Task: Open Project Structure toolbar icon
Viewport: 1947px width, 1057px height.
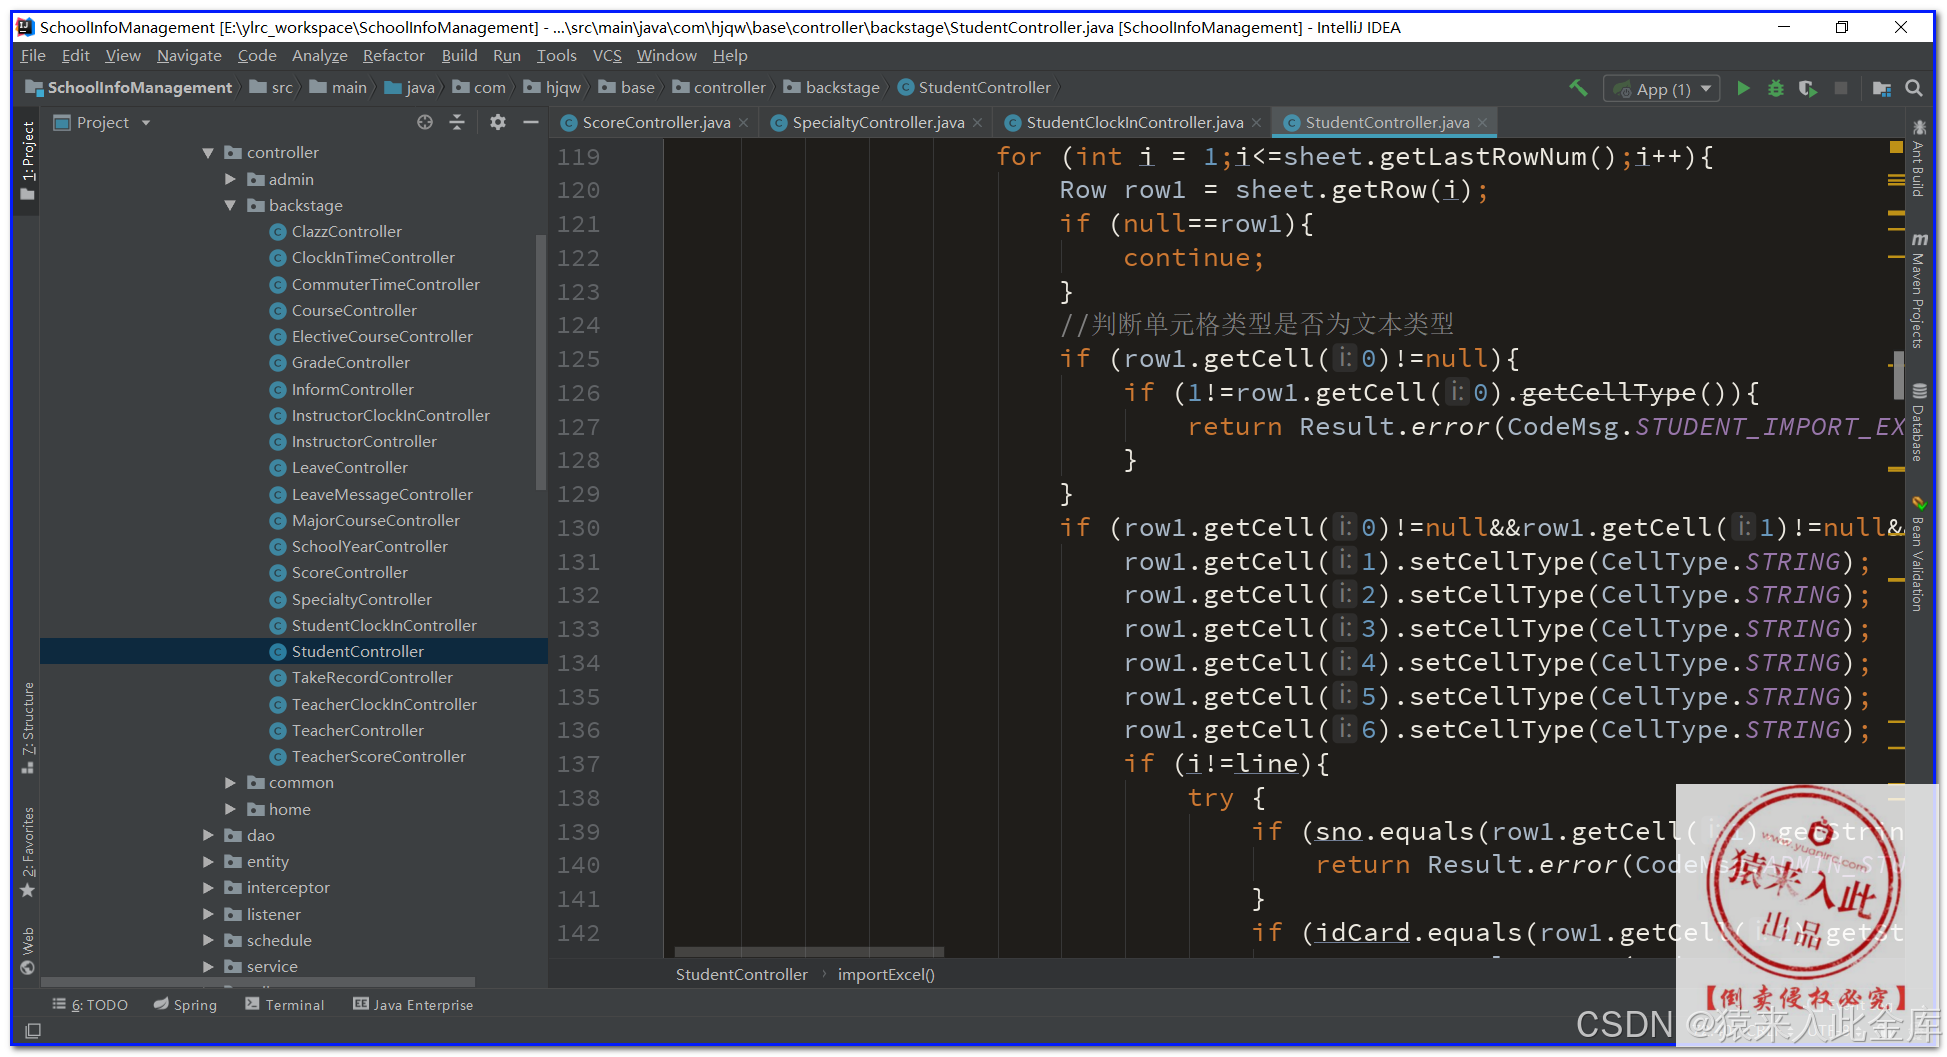Action: click(1881, 88)
